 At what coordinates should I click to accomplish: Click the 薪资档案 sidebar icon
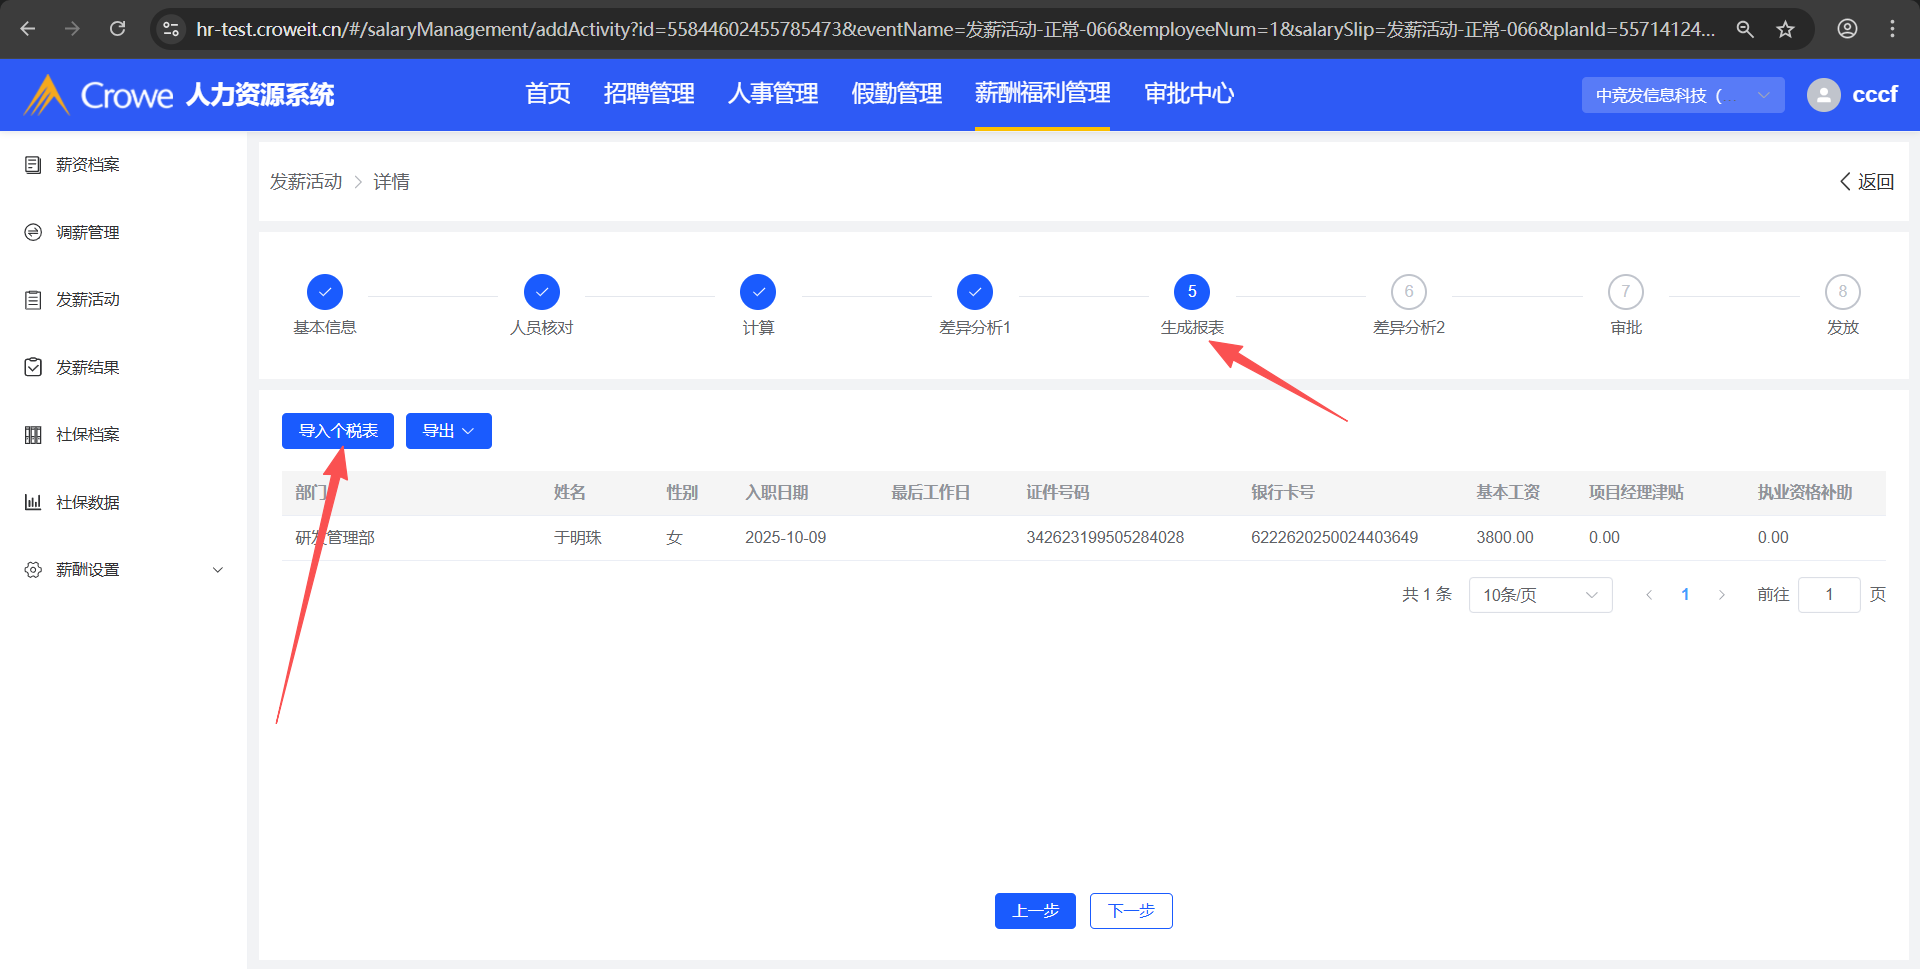[33, 165]
